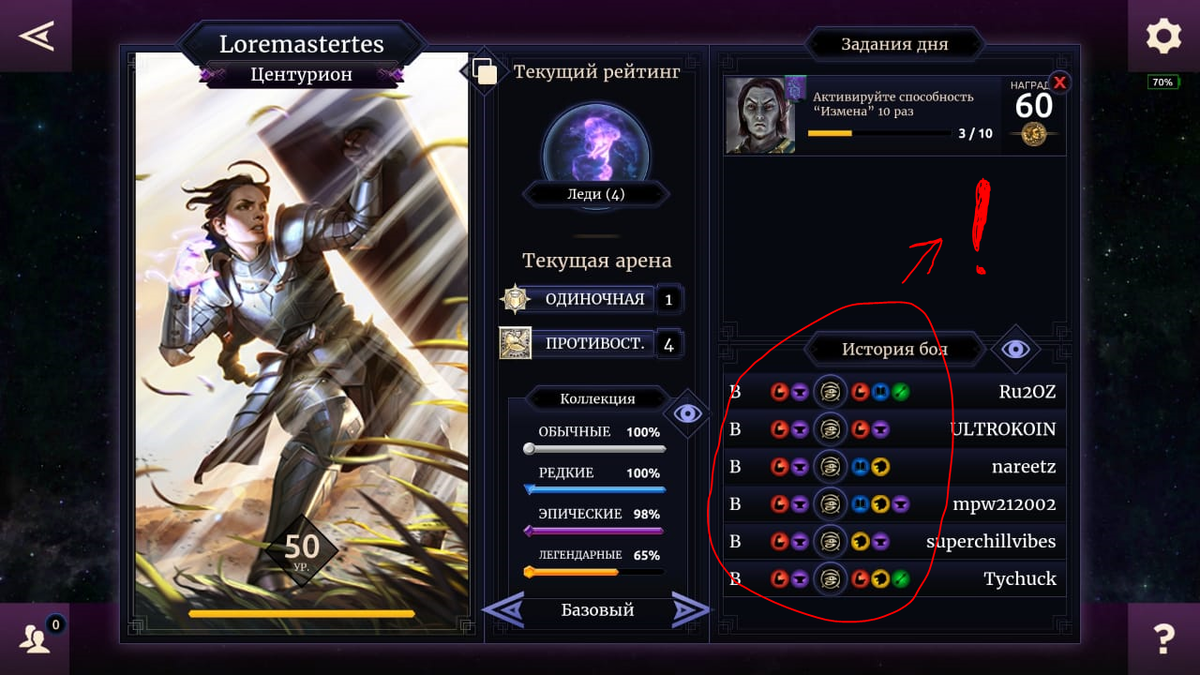Open settings with the gear icon

[x=1164, y=36]
